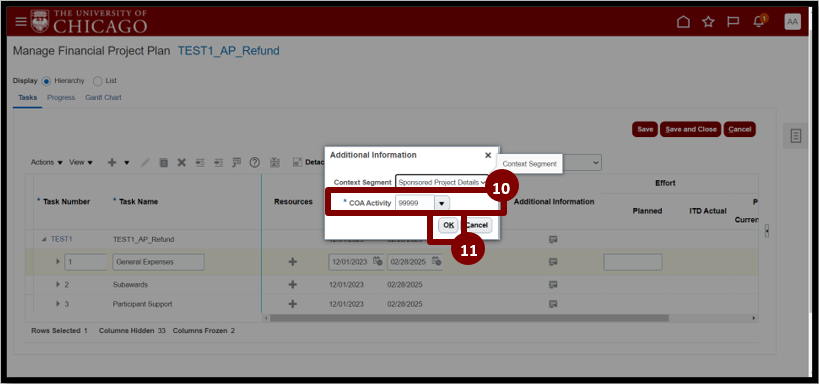819x384 pixels.
Task: Expand task 3 Participant Support
Action: pos(58,304)
